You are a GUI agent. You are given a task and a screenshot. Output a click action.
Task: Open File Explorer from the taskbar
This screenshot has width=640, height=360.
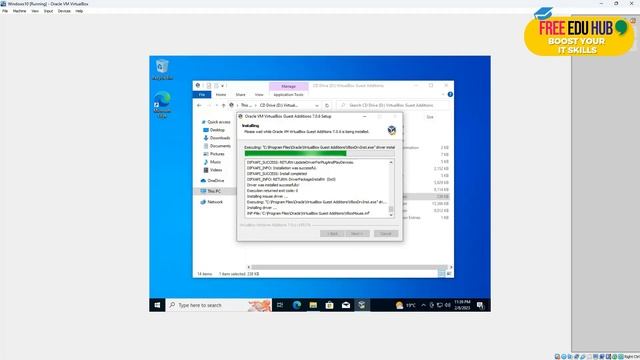coord(313,305)
